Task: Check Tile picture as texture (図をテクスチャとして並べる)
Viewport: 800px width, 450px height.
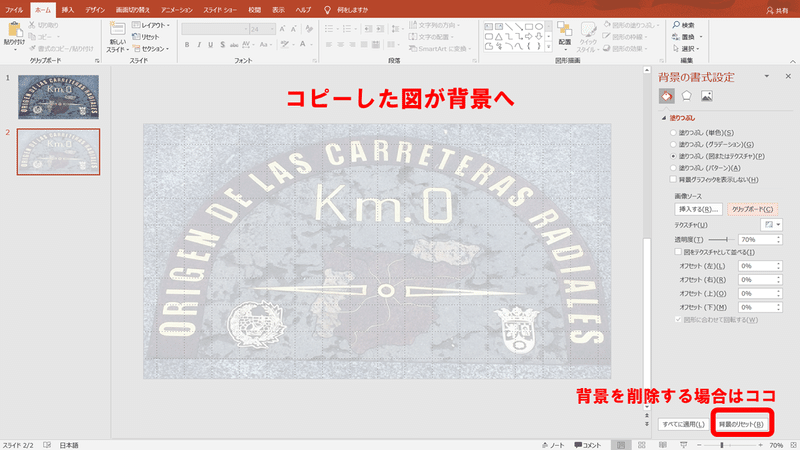Action: (x=678, y=252)
